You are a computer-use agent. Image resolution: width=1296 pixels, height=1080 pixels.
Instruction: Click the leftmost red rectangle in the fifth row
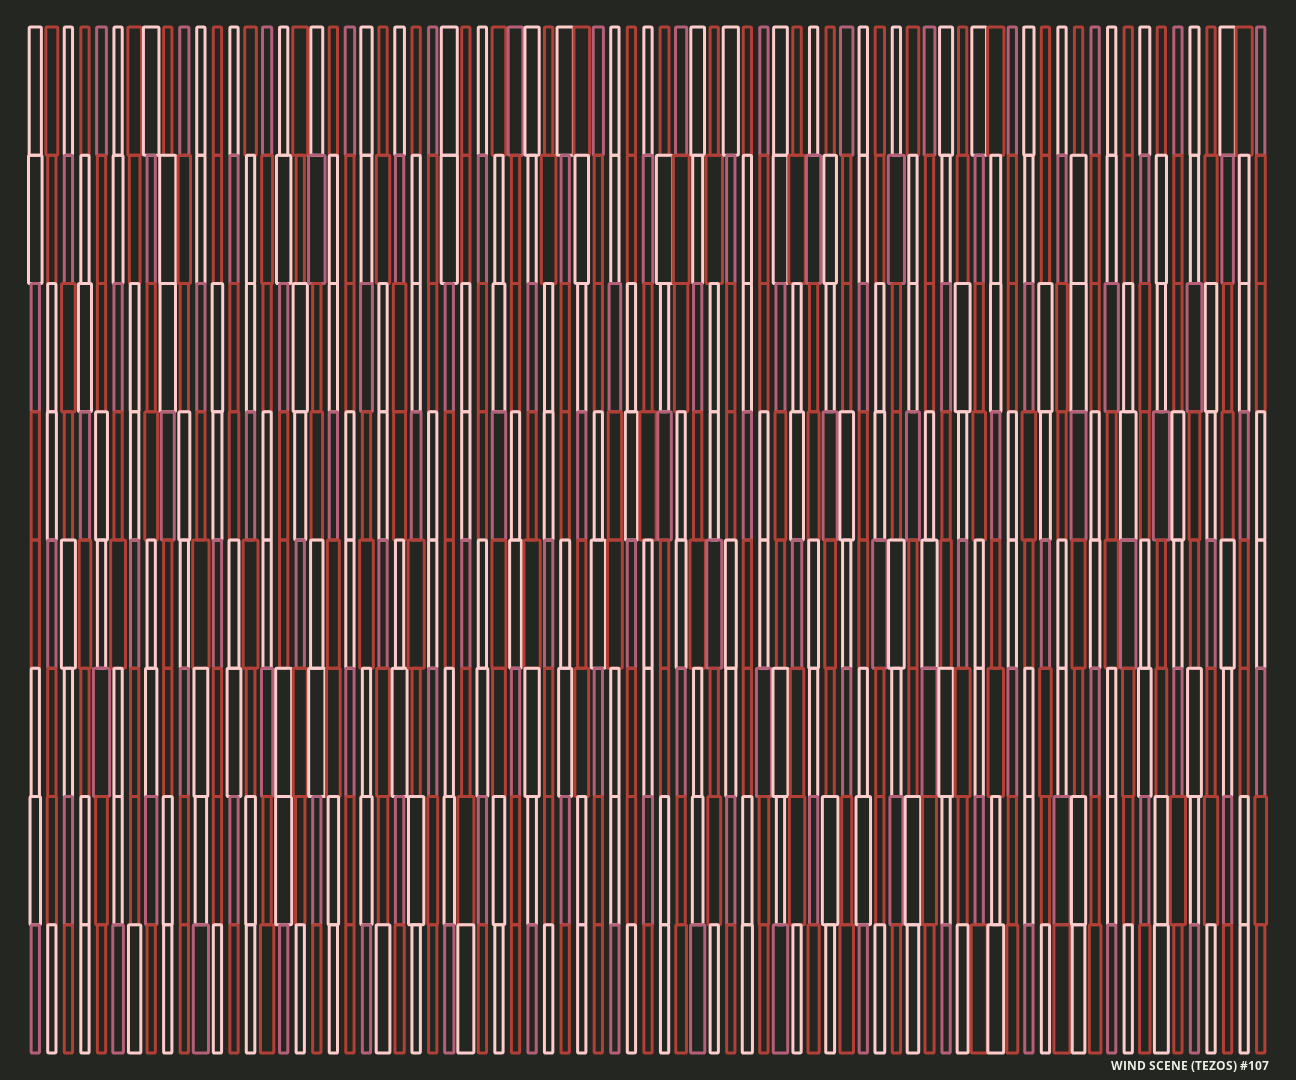pos(35,603)
